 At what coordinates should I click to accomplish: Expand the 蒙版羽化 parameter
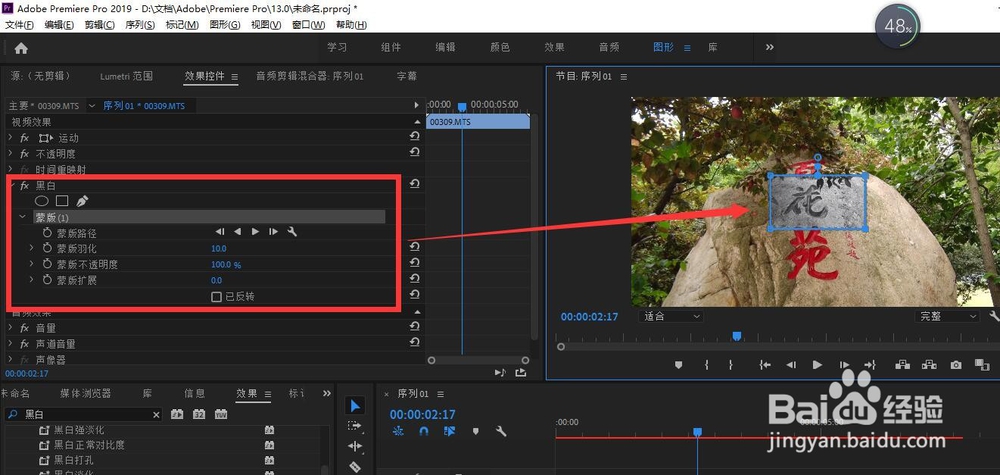point(32,248)
